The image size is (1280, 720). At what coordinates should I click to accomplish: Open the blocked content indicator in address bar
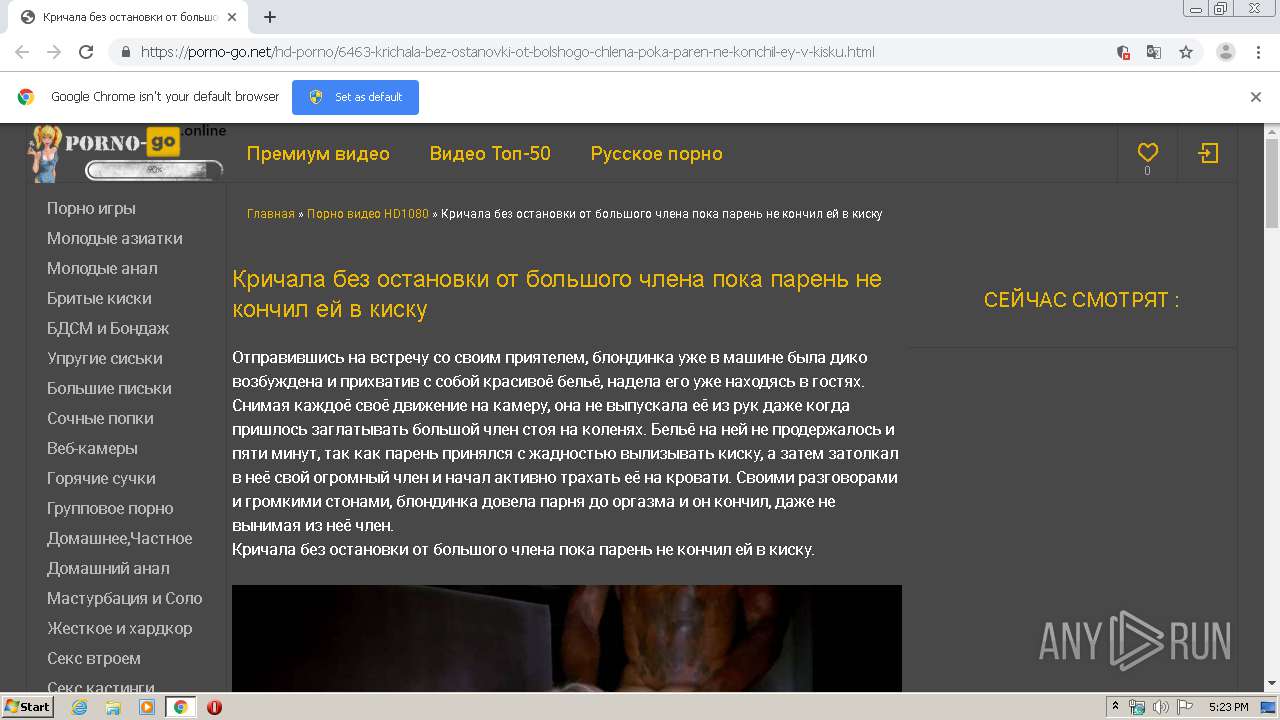click(1123, 52)
